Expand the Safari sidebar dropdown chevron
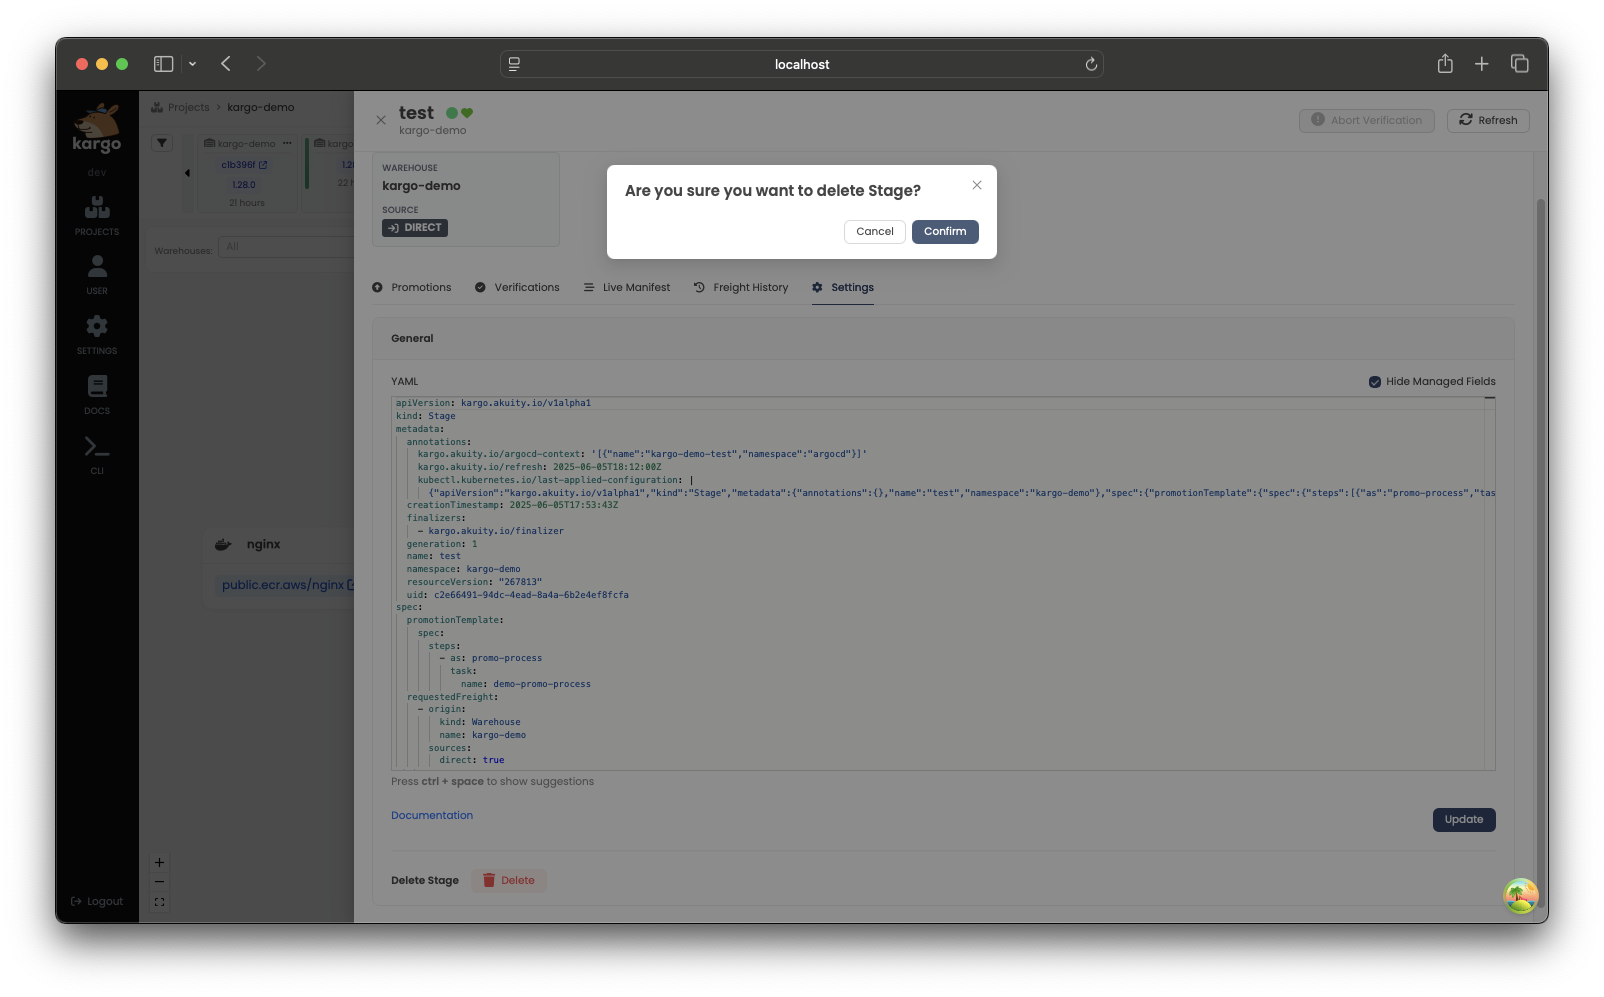 [x=192, y=64]
